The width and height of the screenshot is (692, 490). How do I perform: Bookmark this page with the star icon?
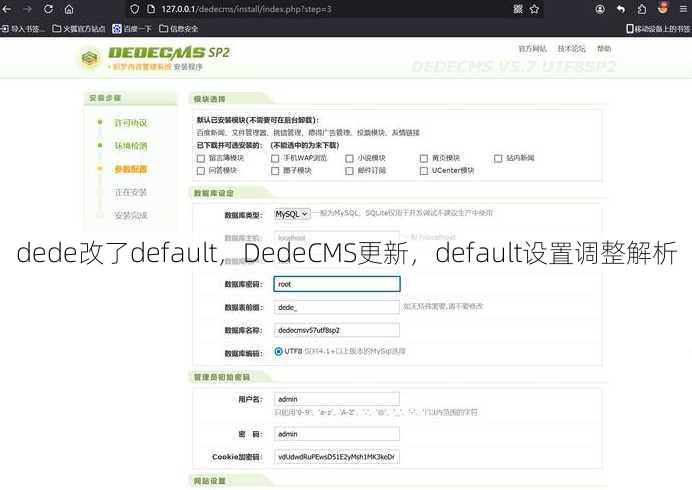tap(534, 9)
